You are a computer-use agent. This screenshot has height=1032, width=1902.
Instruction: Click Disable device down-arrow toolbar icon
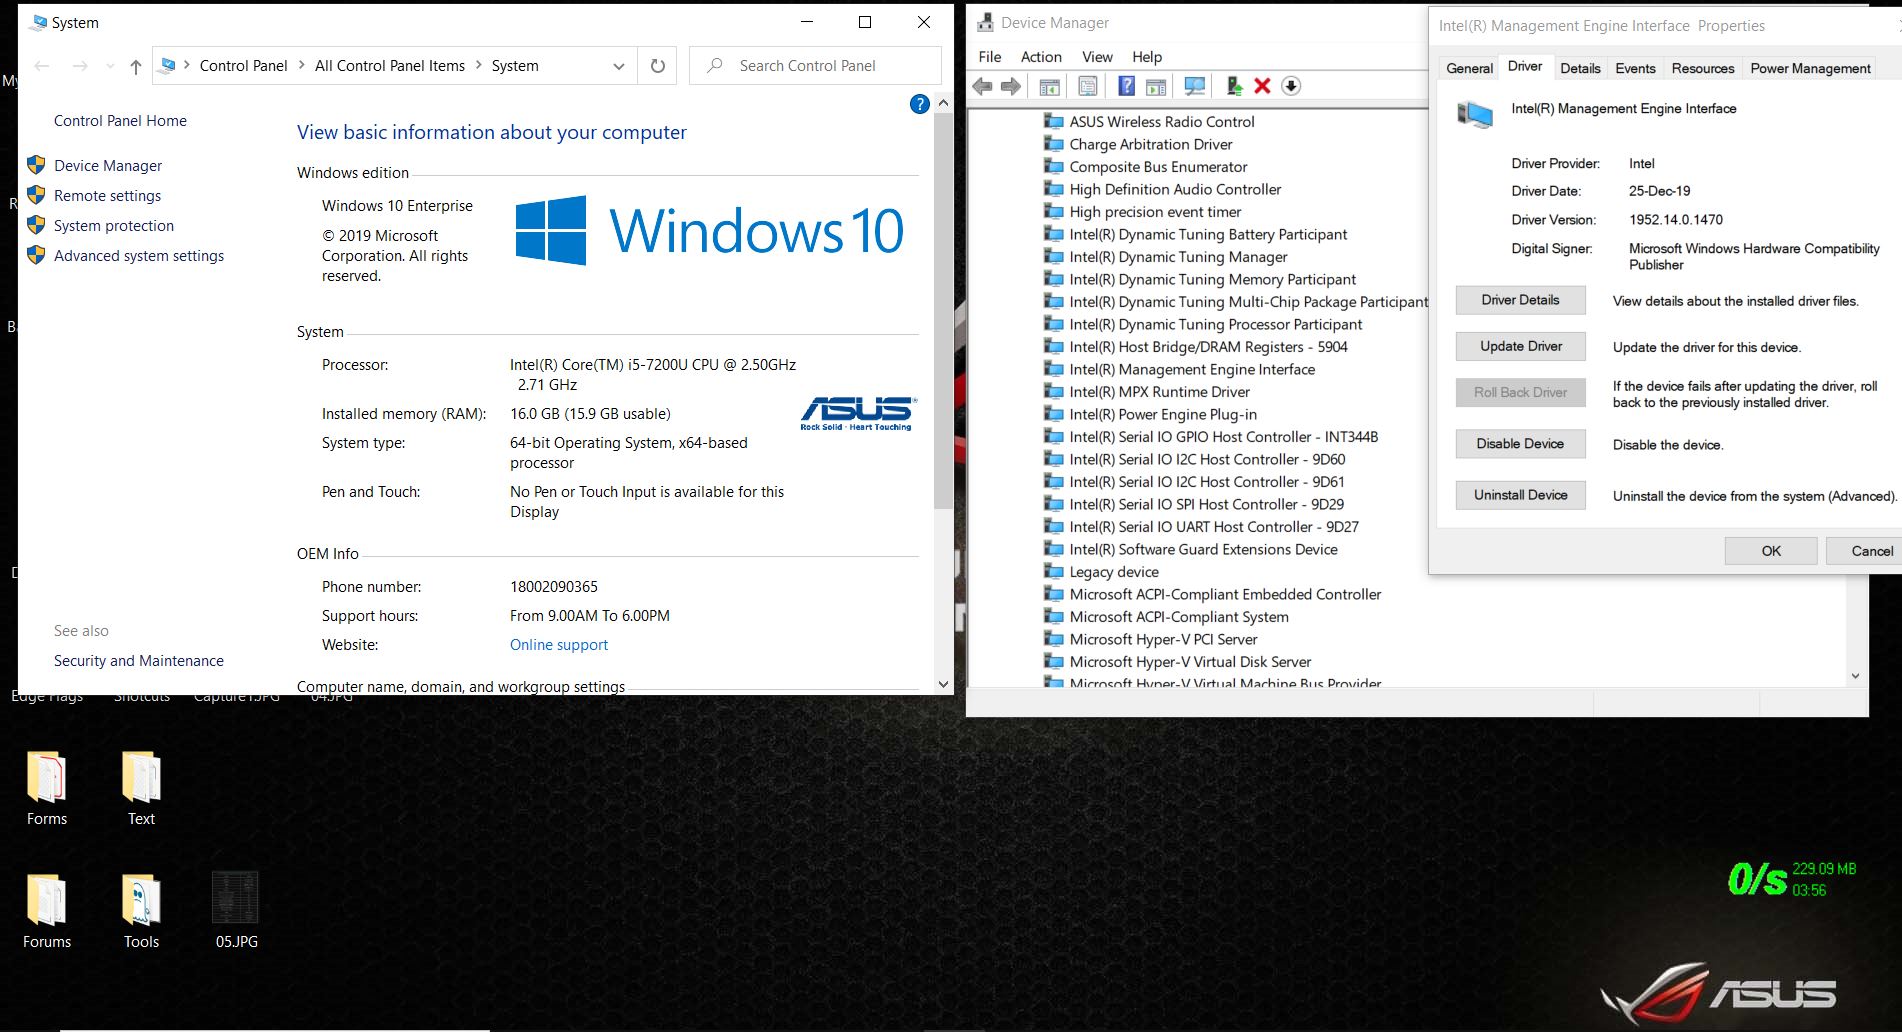(x=1291, y=87)
